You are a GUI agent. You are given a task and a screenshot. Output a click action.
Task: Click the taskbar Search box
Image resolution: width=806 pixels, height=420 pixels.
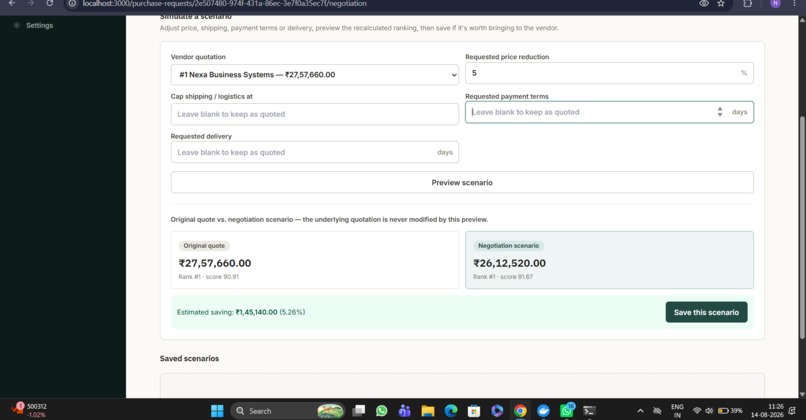pyautogui.click(x=288, y=411)
